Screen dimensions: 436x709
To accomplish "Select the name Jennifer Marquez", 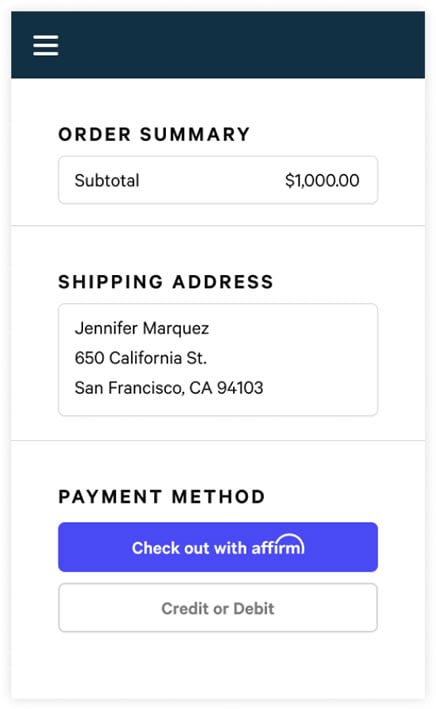I will point(142,328).
